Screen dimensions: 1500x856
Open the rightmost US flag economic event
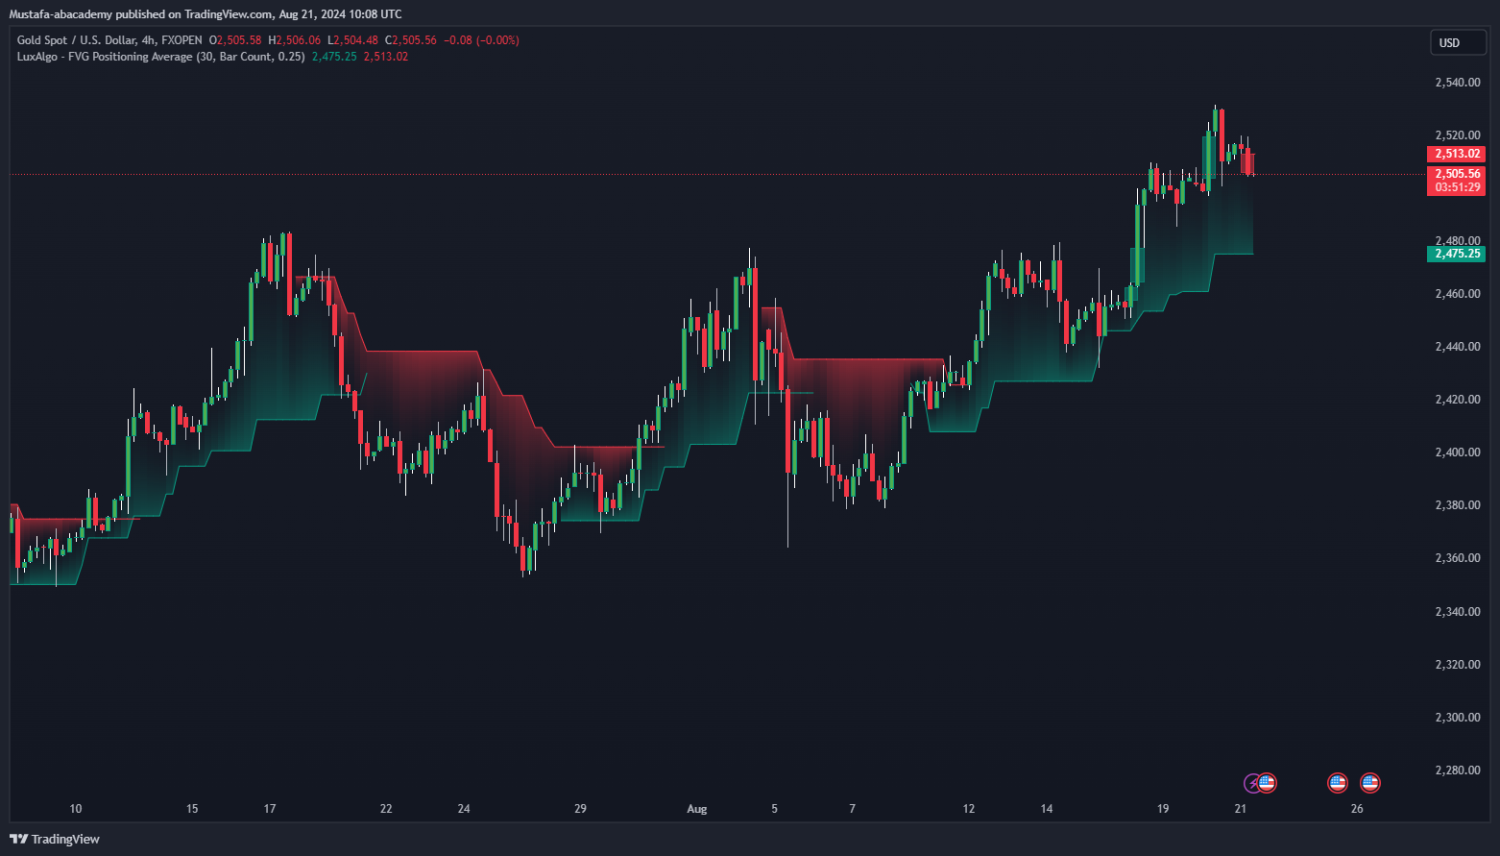click(1370, 783)
